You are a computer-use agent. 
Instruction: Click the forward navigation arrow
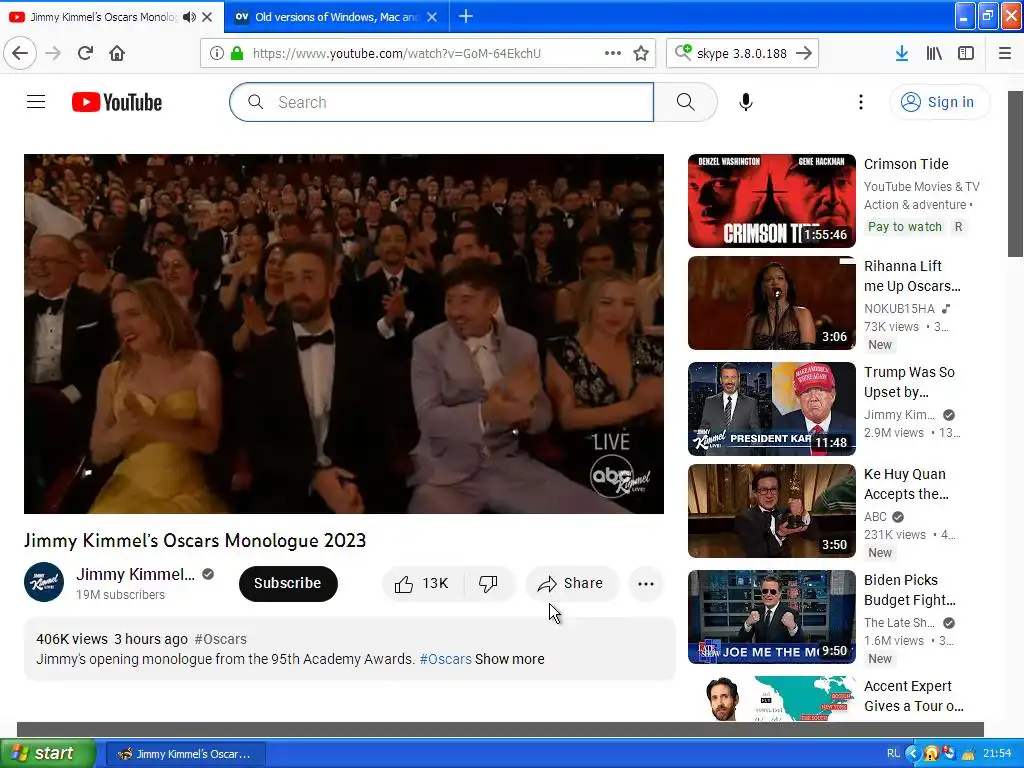(53, 53)
